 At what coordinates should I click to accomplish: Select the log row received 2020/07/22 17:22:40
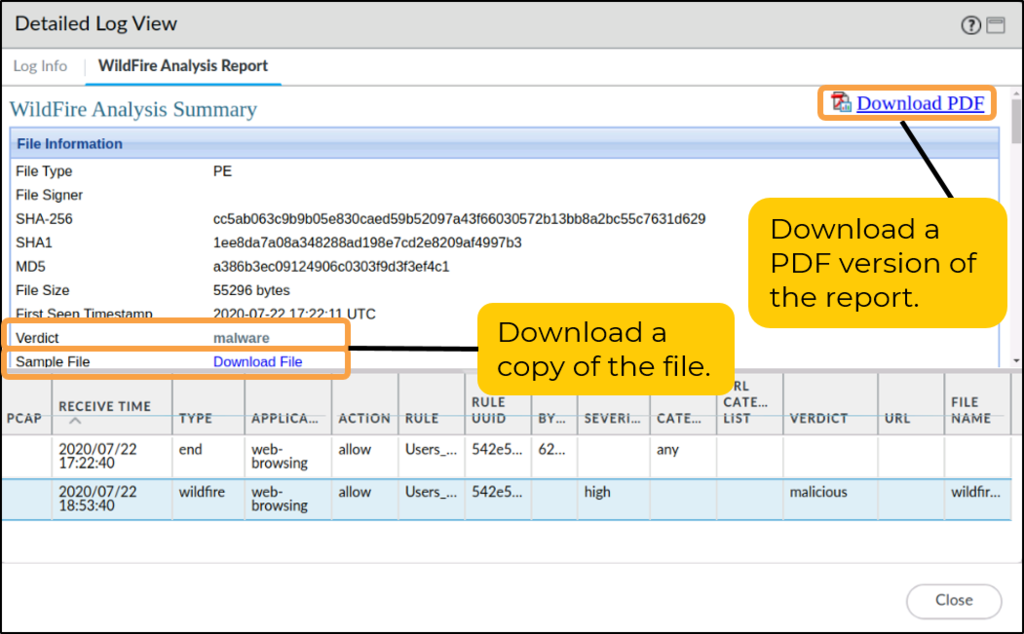(506, 456)
